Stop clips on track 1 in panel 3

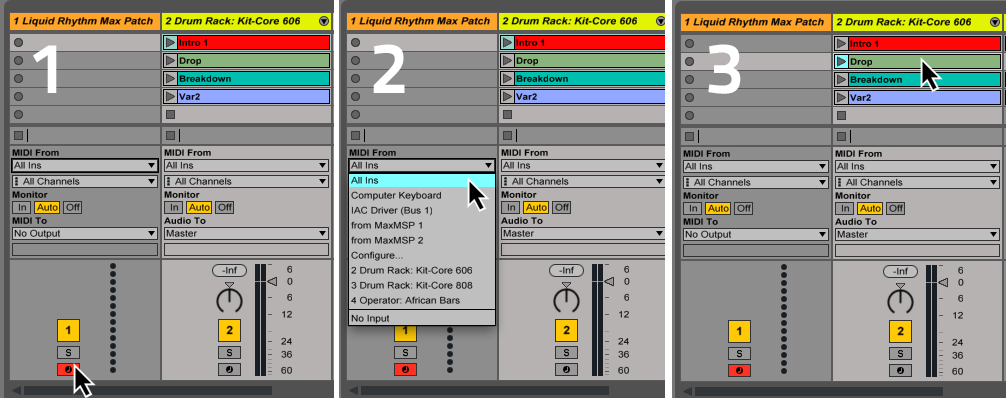click(689, 136)
